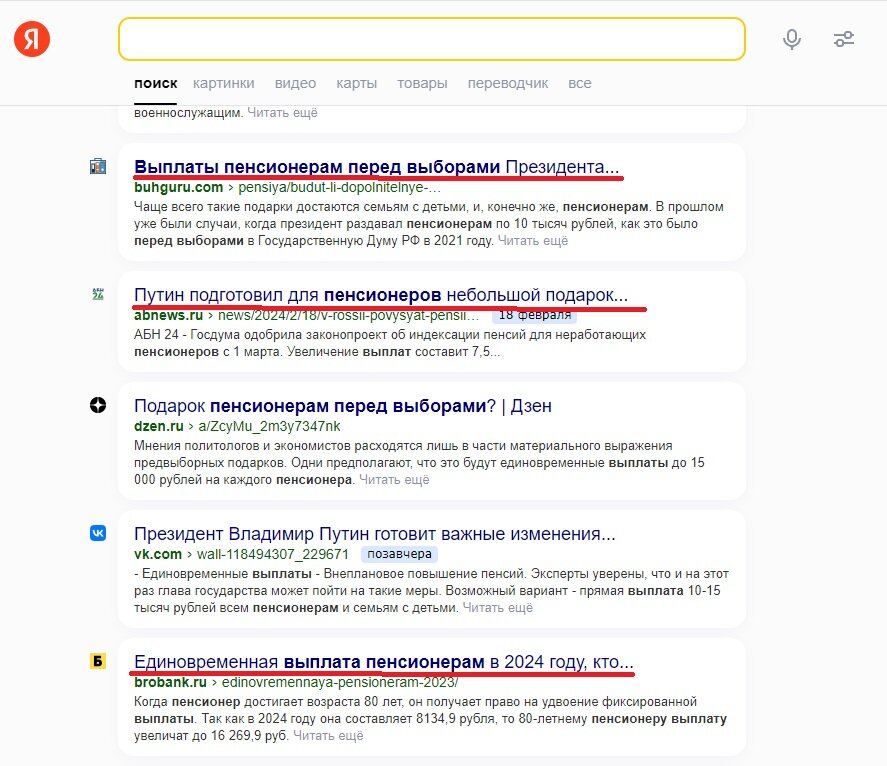The width and height of the screenshot is (887, 766).
Task: Click the все tab
Action: pyautogui.click(x=579, y=83)
